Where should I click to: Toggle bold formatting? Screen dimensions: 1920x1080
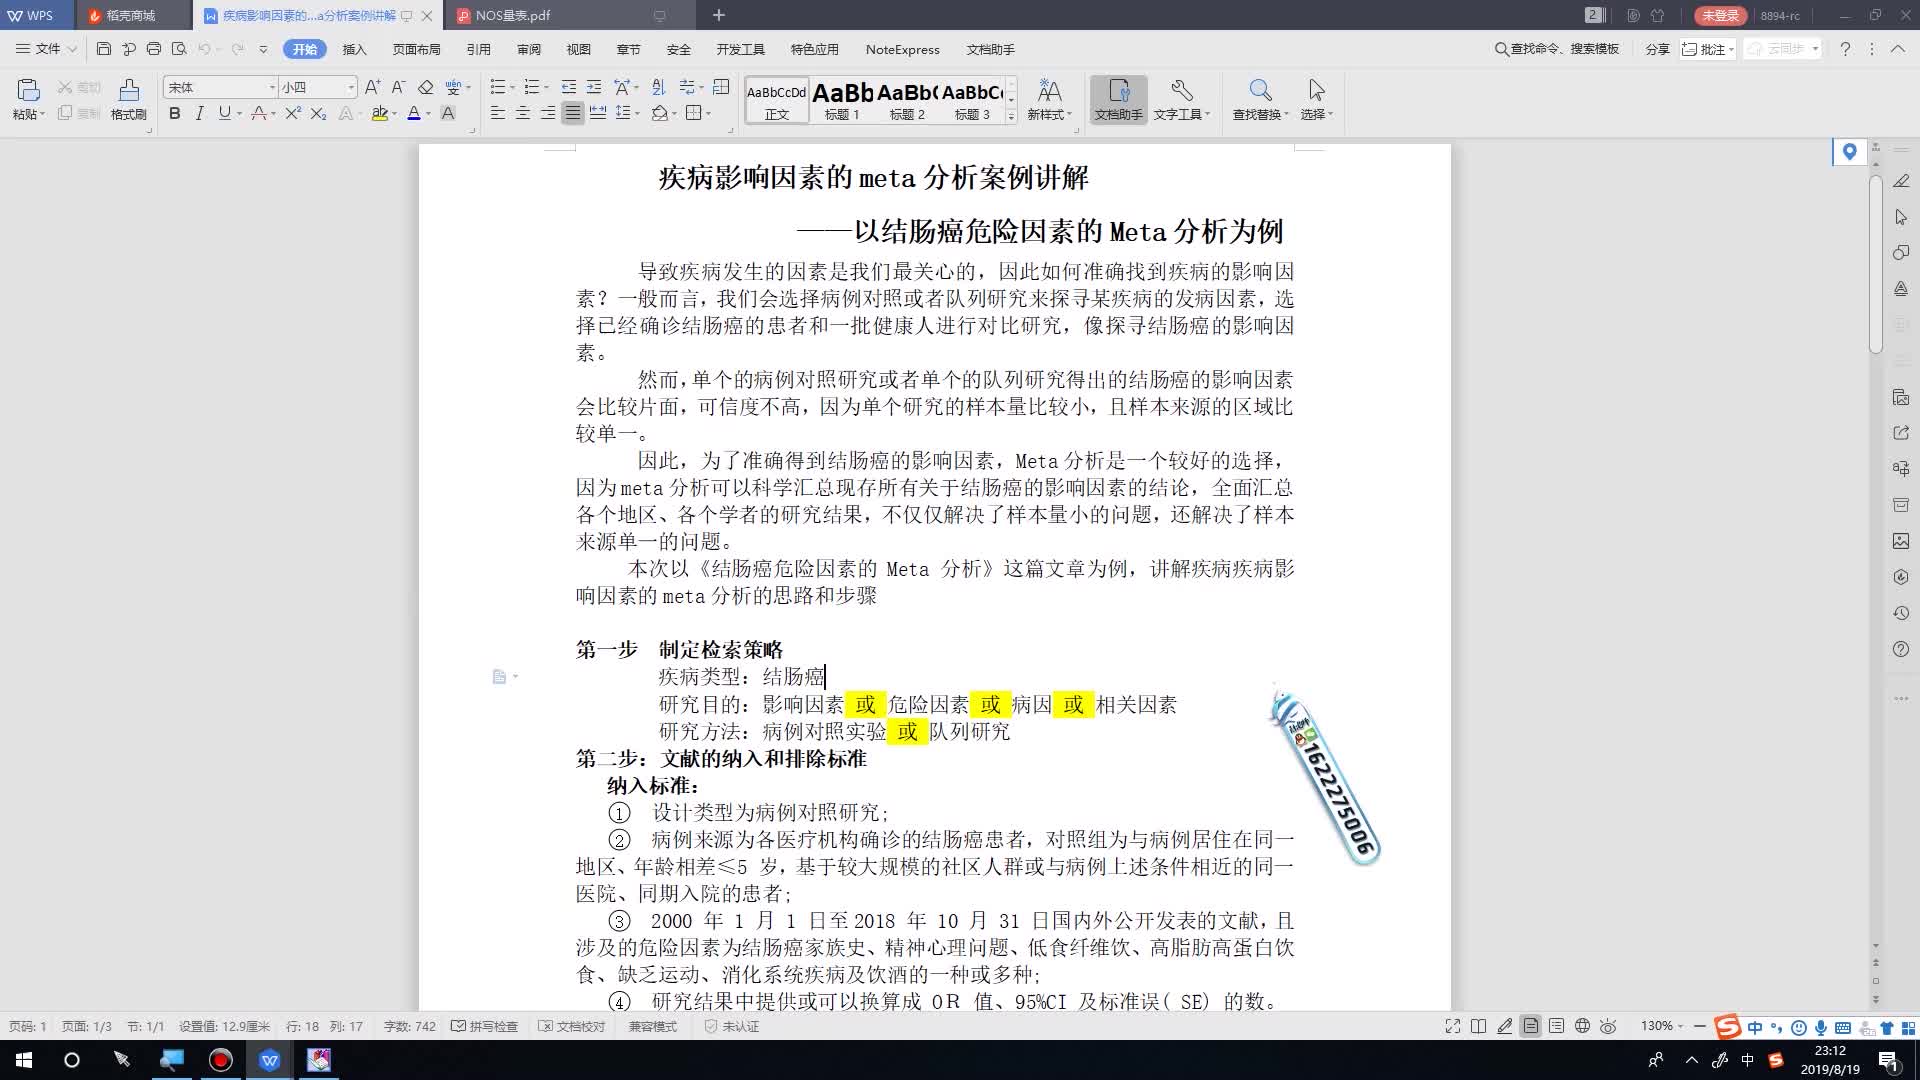click(x=175, y=114)
